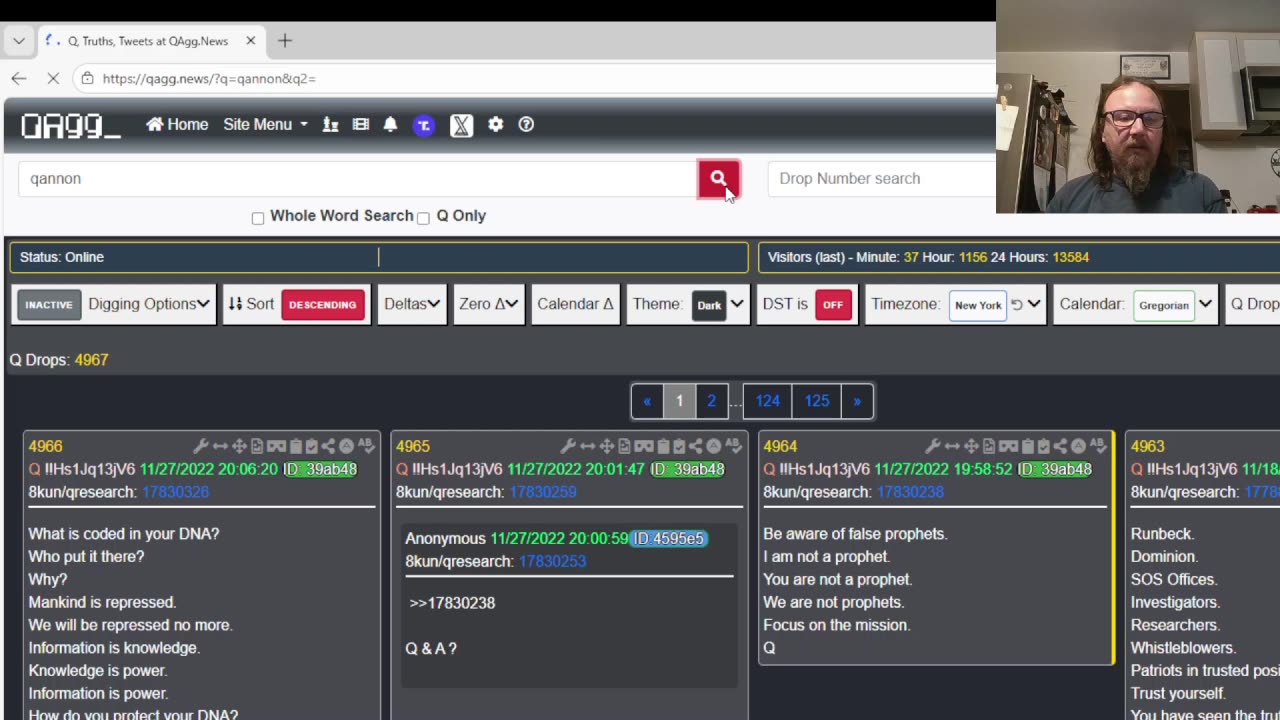Open the help question mark icon
This screenshot has height=720, width=1280.
(x=526, y=125)
